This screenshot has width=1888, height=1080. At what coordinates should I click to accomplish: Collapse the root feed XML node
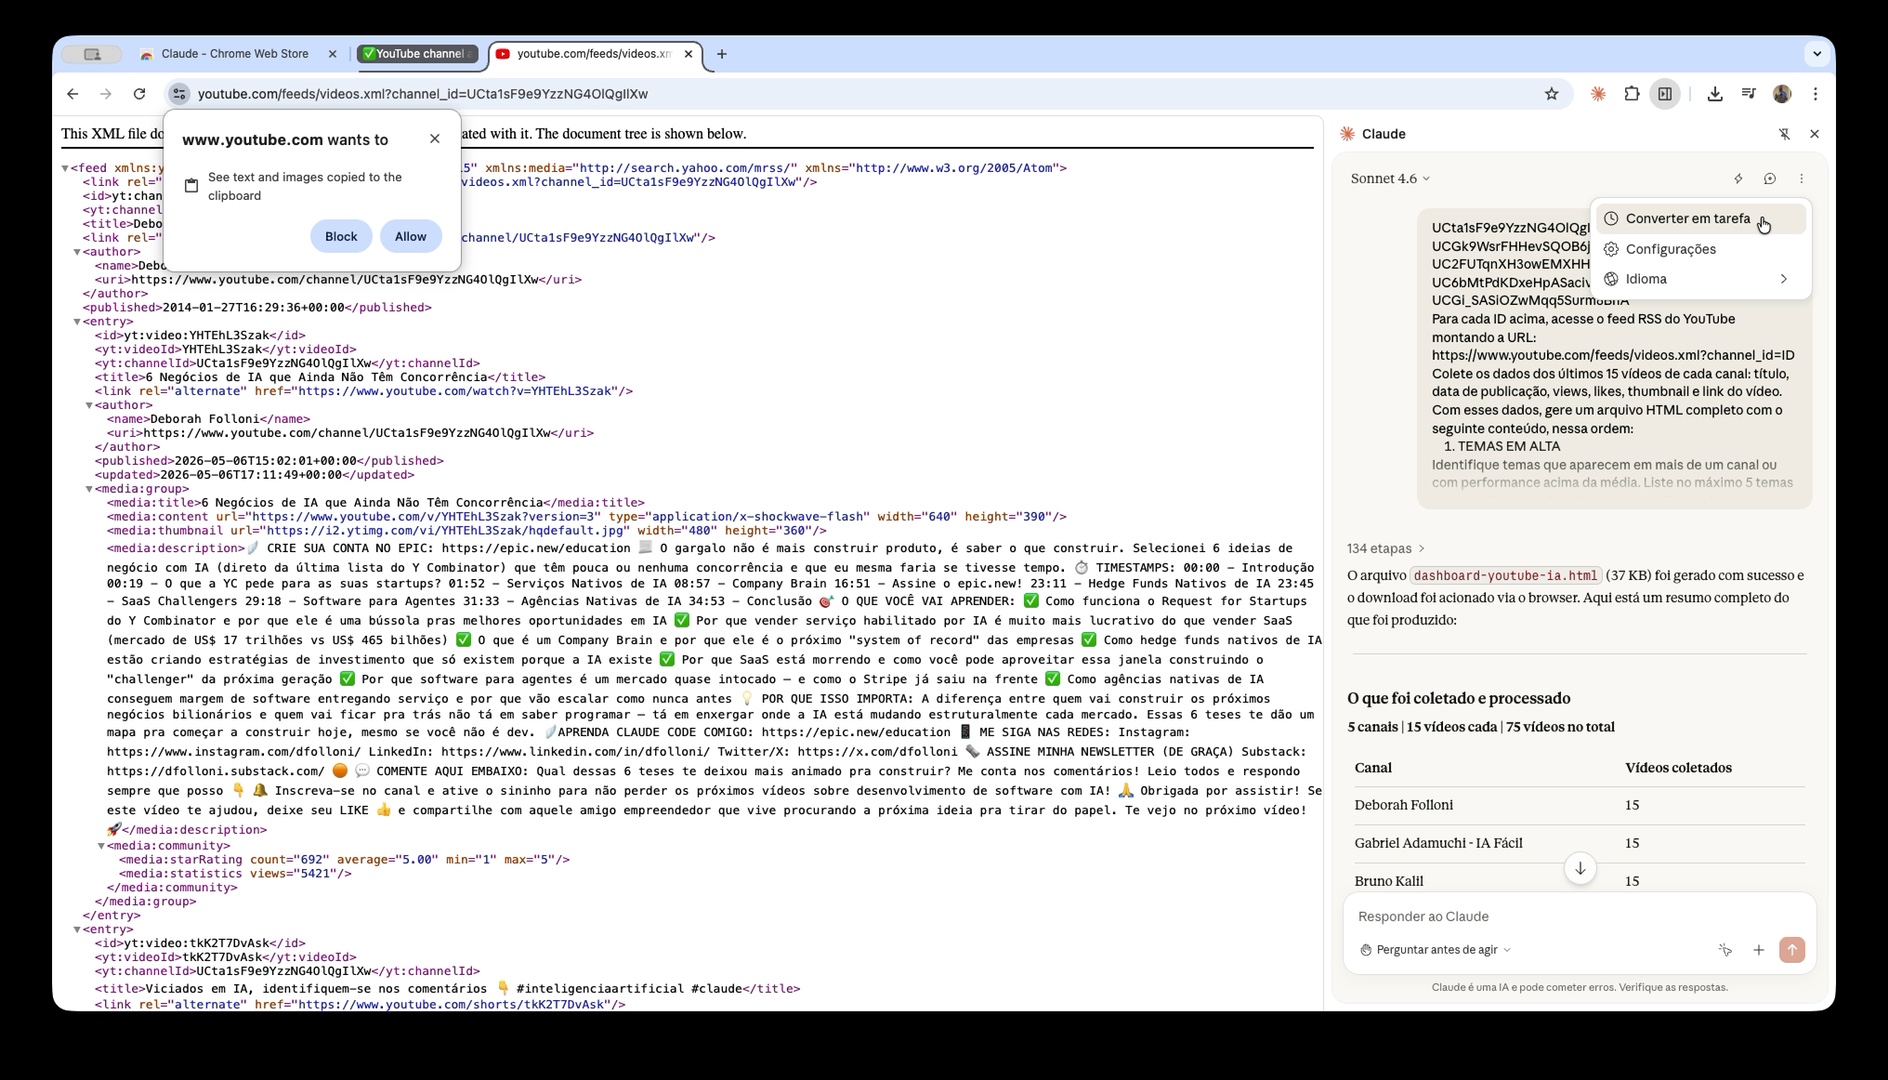click(65, 169)
